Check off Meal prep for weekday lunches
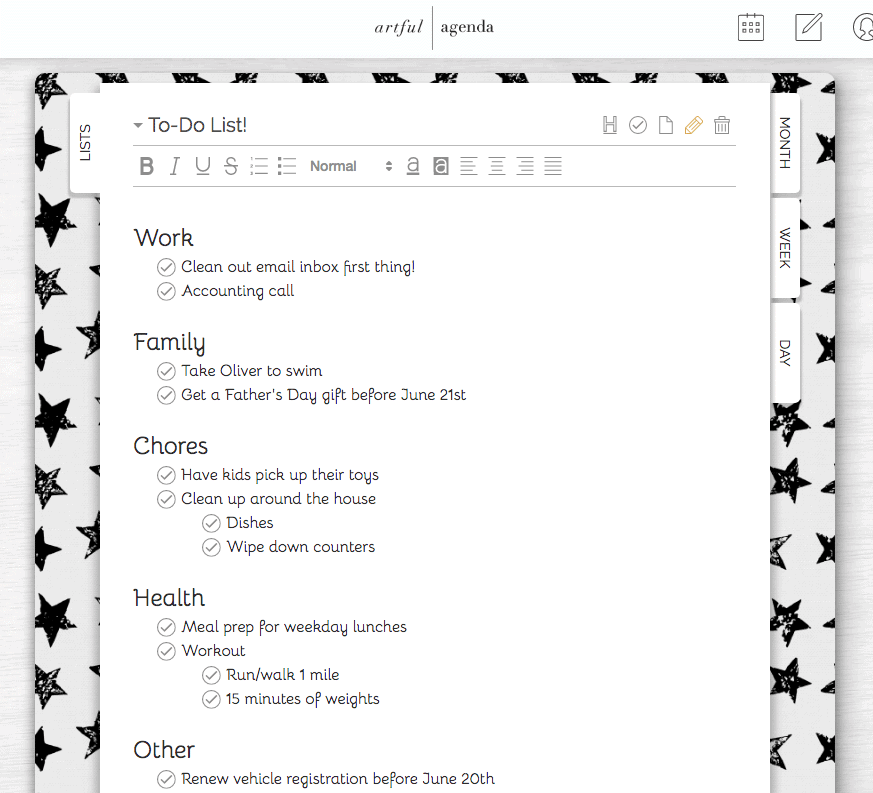Viewport: 873px width, 793px height. click(x=166, y=627)
